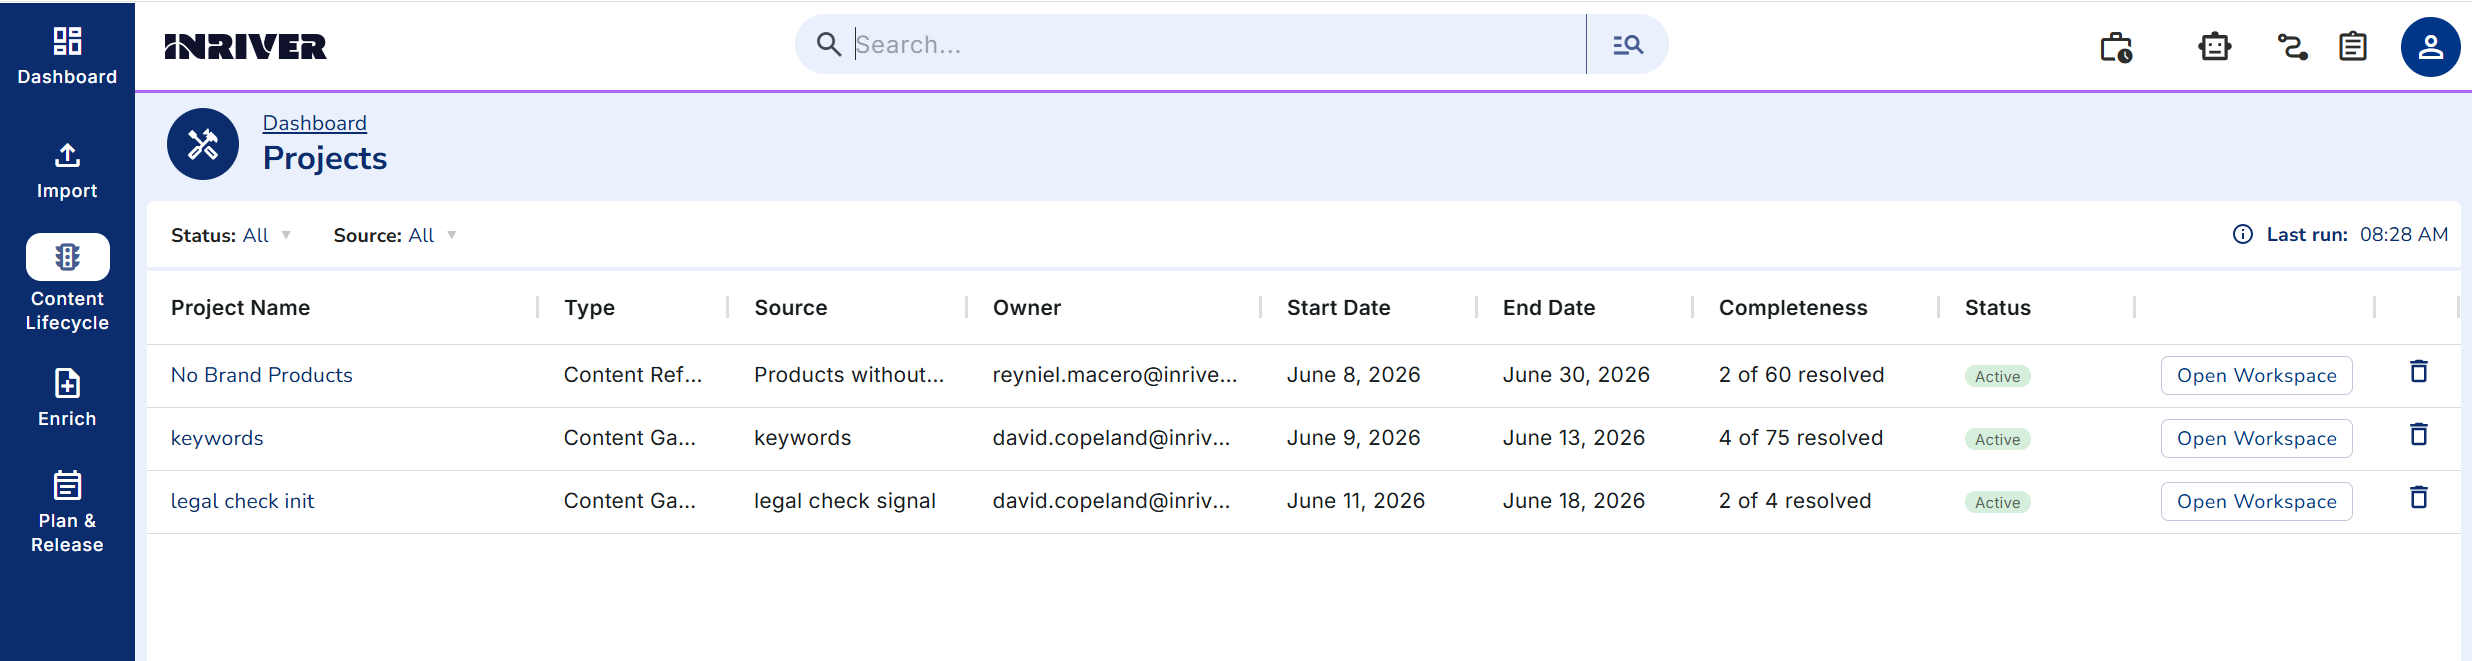Click the Last run info icon
This screenshot has height=661, width=2472.
point(2243,234)
